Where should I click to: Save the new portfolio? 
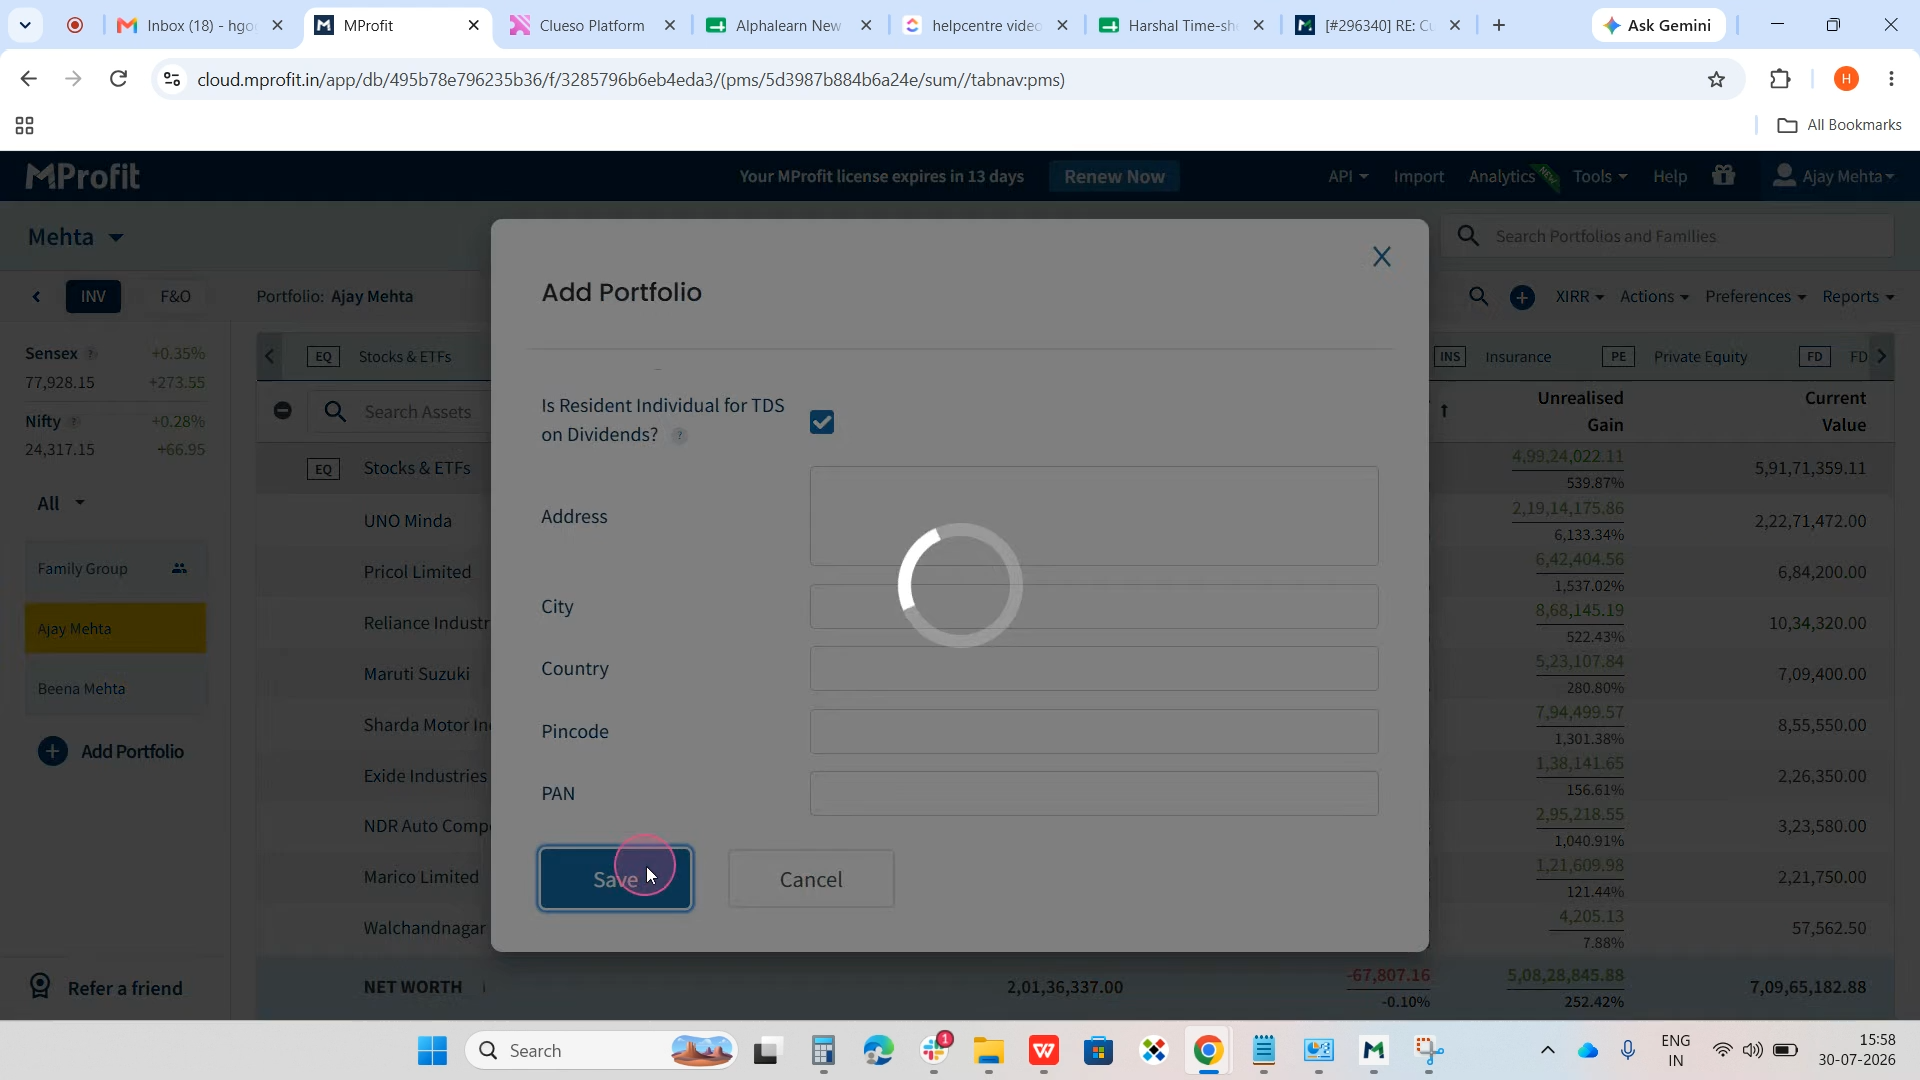[615, 879]
